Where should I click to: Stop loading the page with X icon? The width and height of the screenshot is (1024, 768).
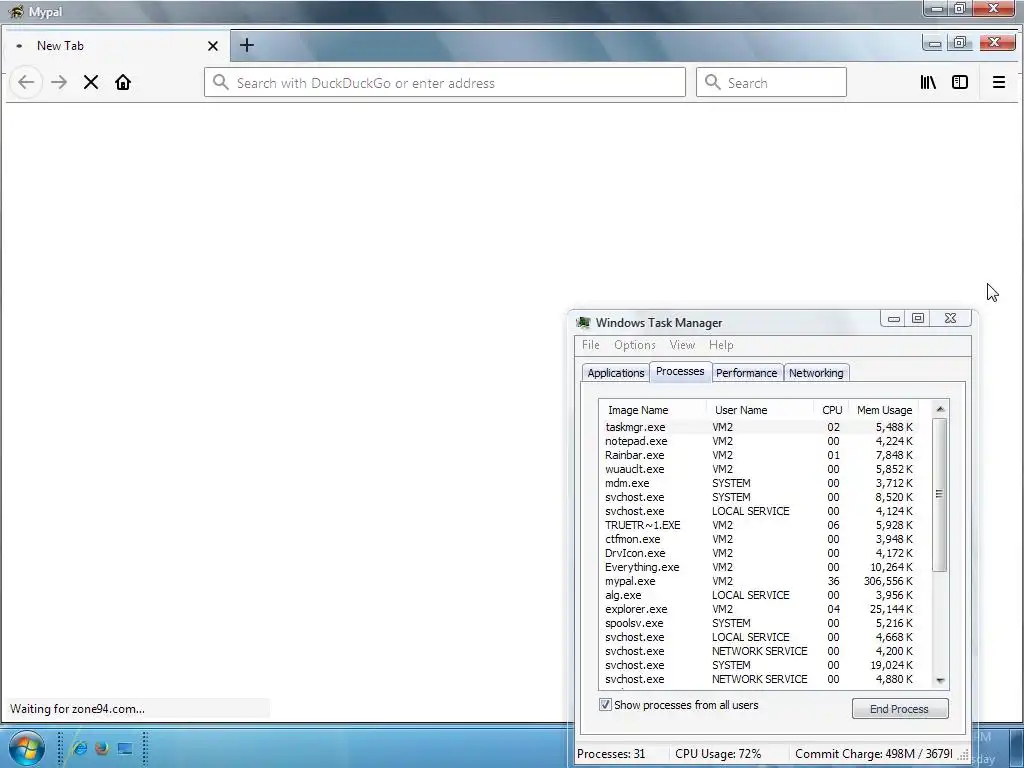(x=91, y=82)
